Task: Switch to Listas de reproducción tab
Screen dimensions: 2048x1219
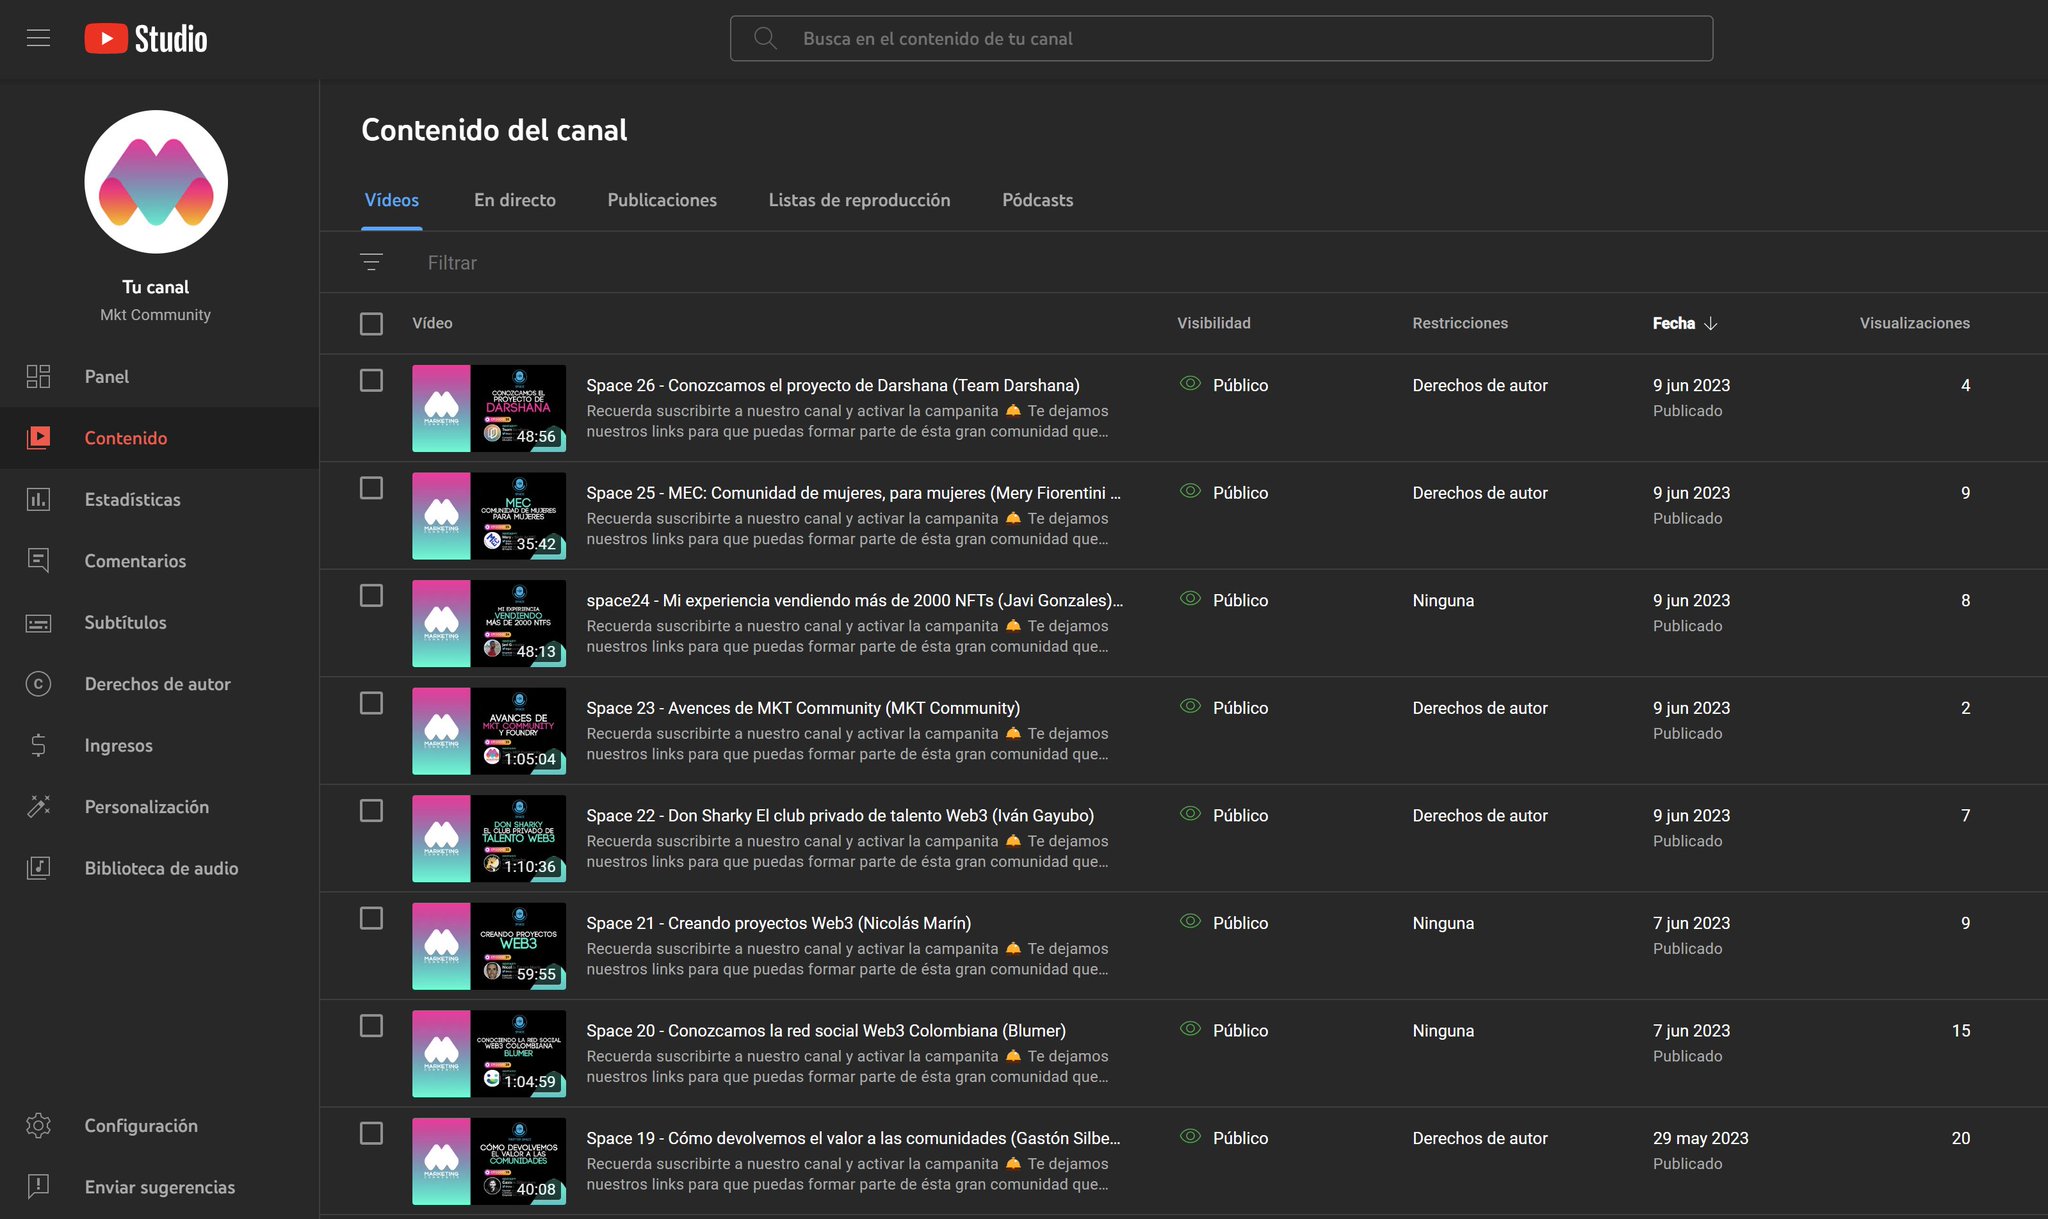Action: point(859,200)
